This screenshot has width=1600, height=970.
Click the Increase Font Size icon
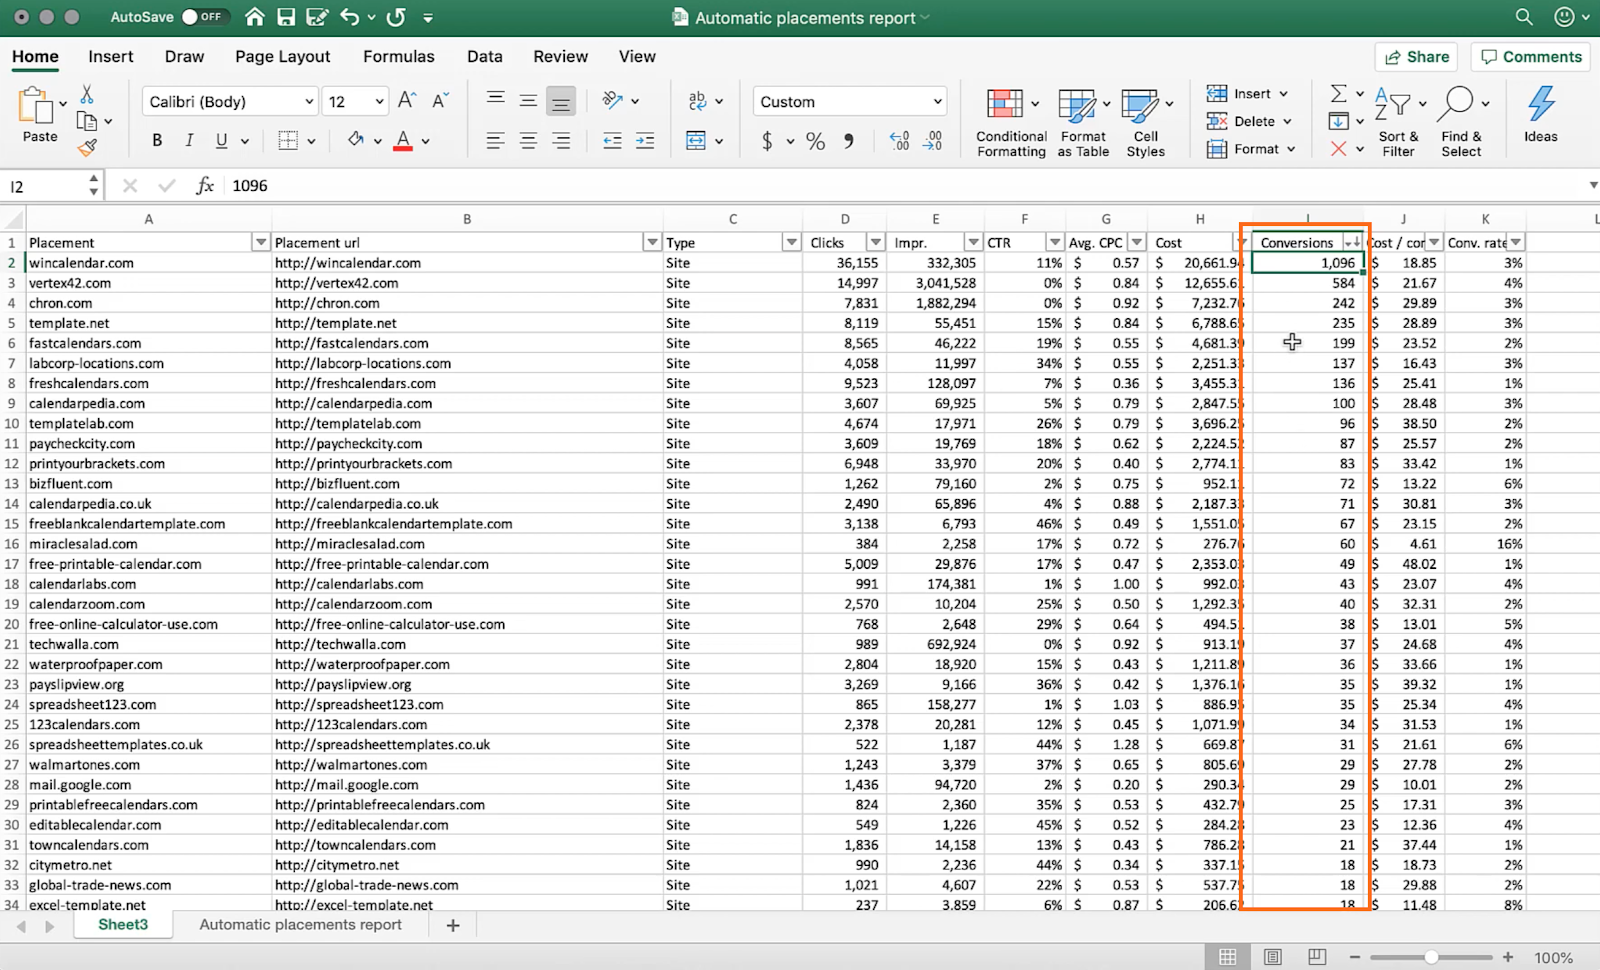click(x=407, y=101)
